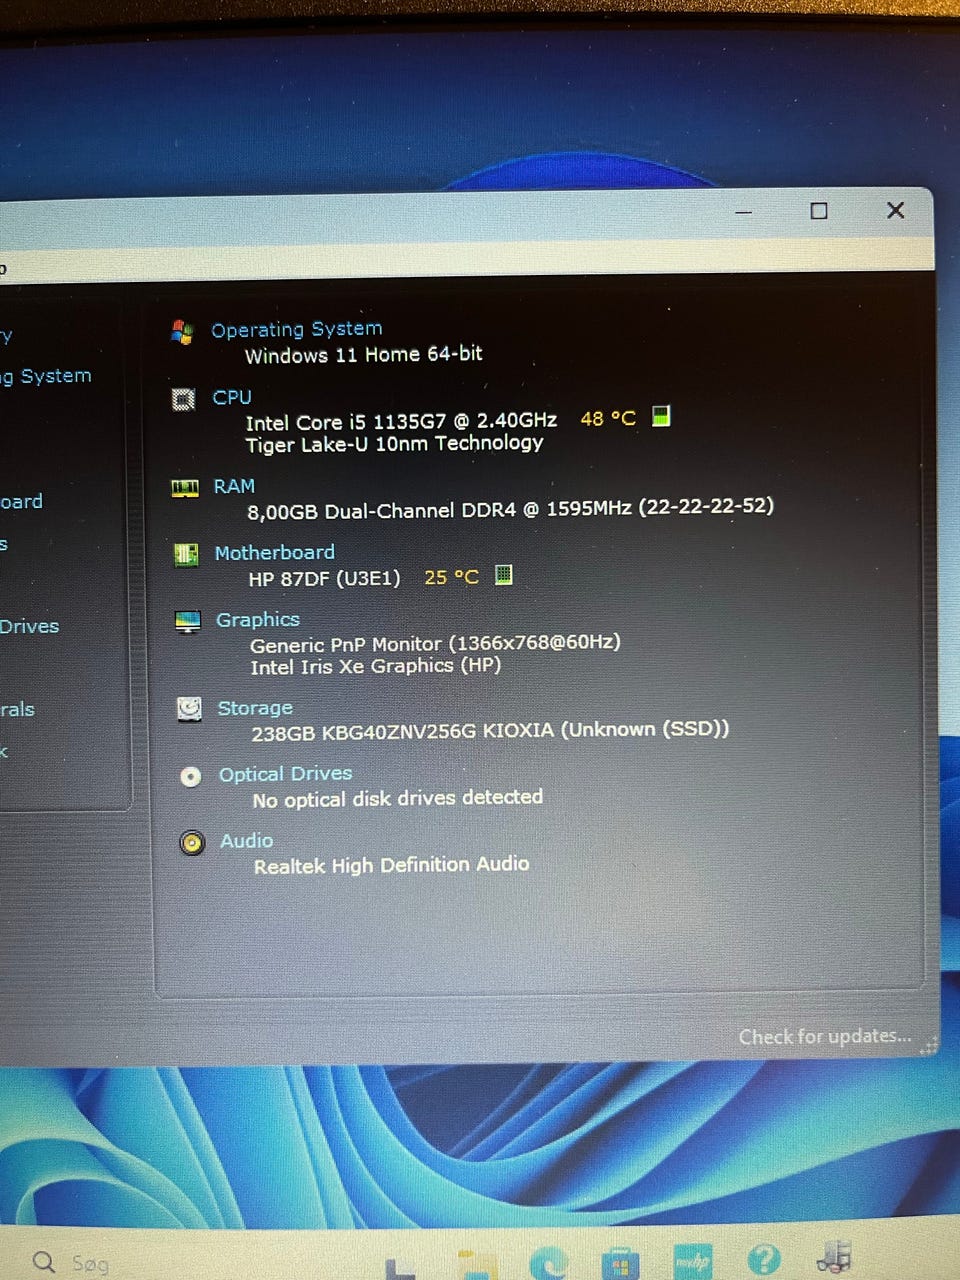Select Peripherals in the left sidebar
This screenshot has height=1280, width=960.
18,709
